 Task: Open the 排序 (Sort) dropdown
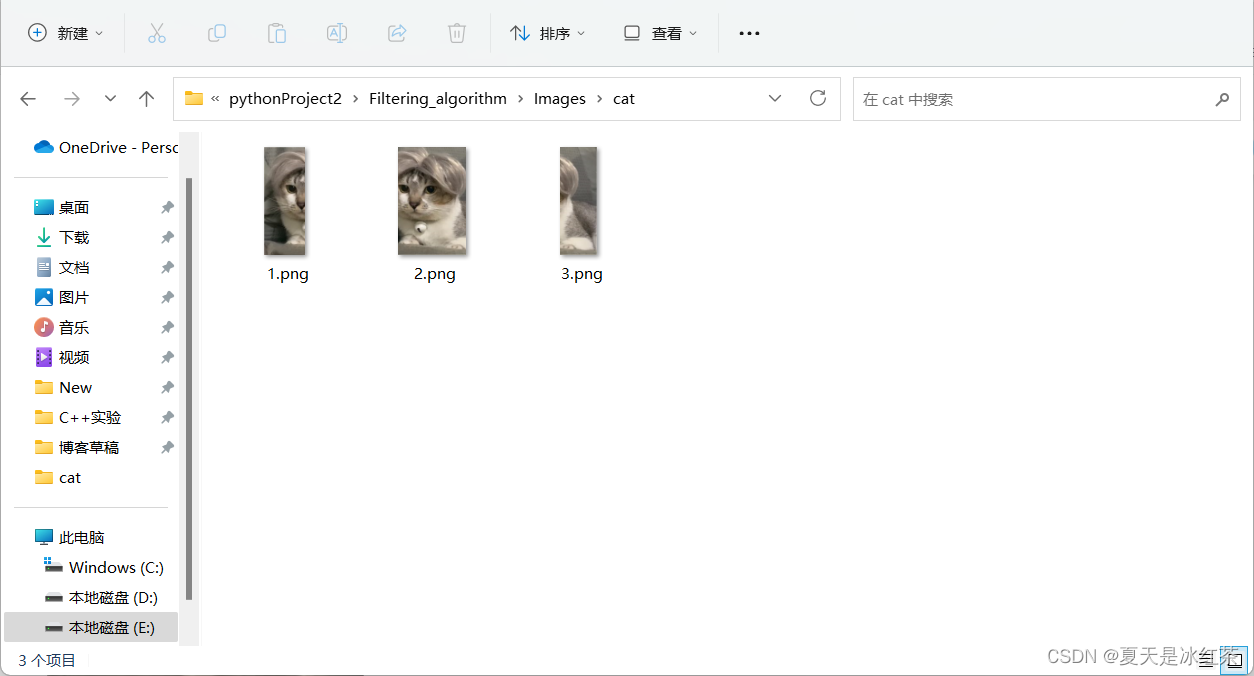(548, 33)
